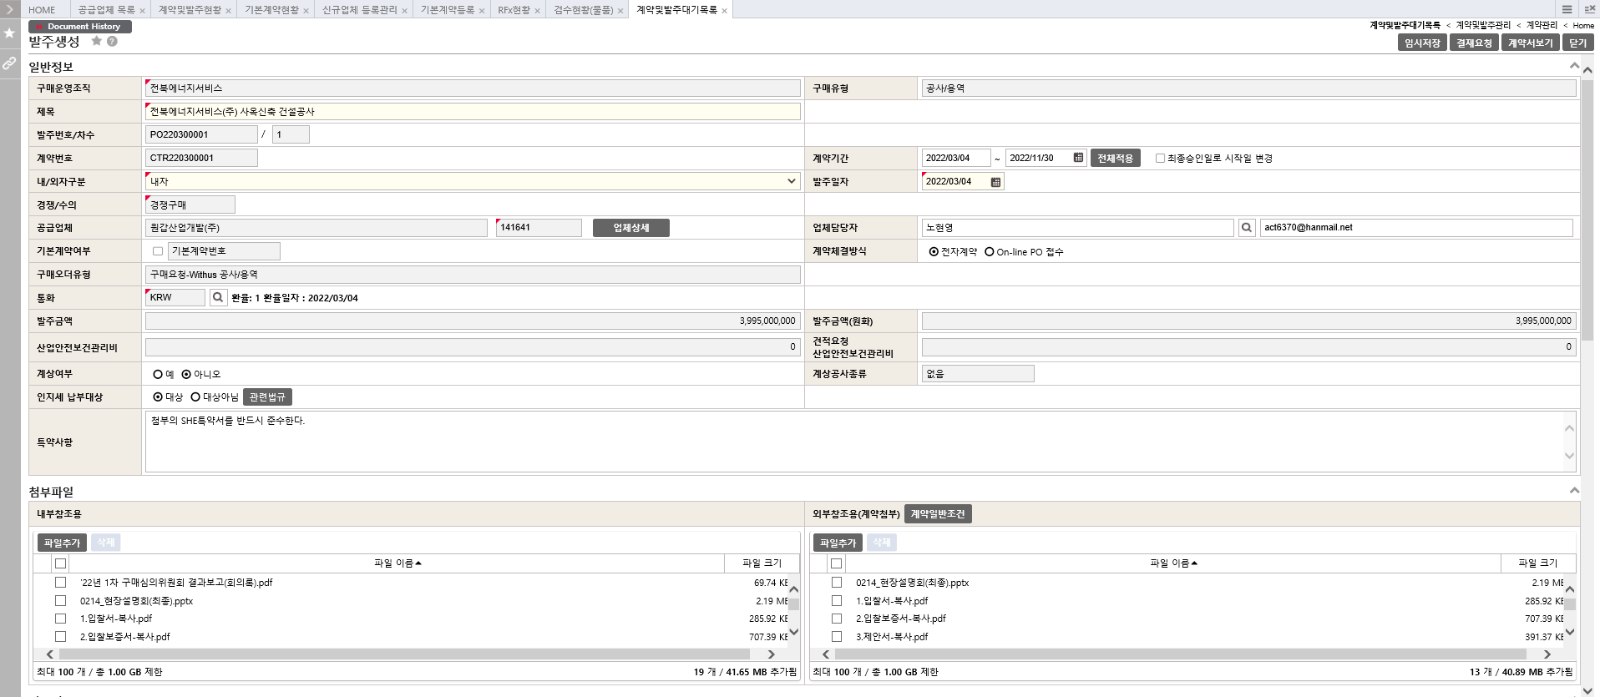The image size is (1600, 697).
Task: Expand the left sidebar arrow
Action: pyautogui.click(x=9, y=9)
